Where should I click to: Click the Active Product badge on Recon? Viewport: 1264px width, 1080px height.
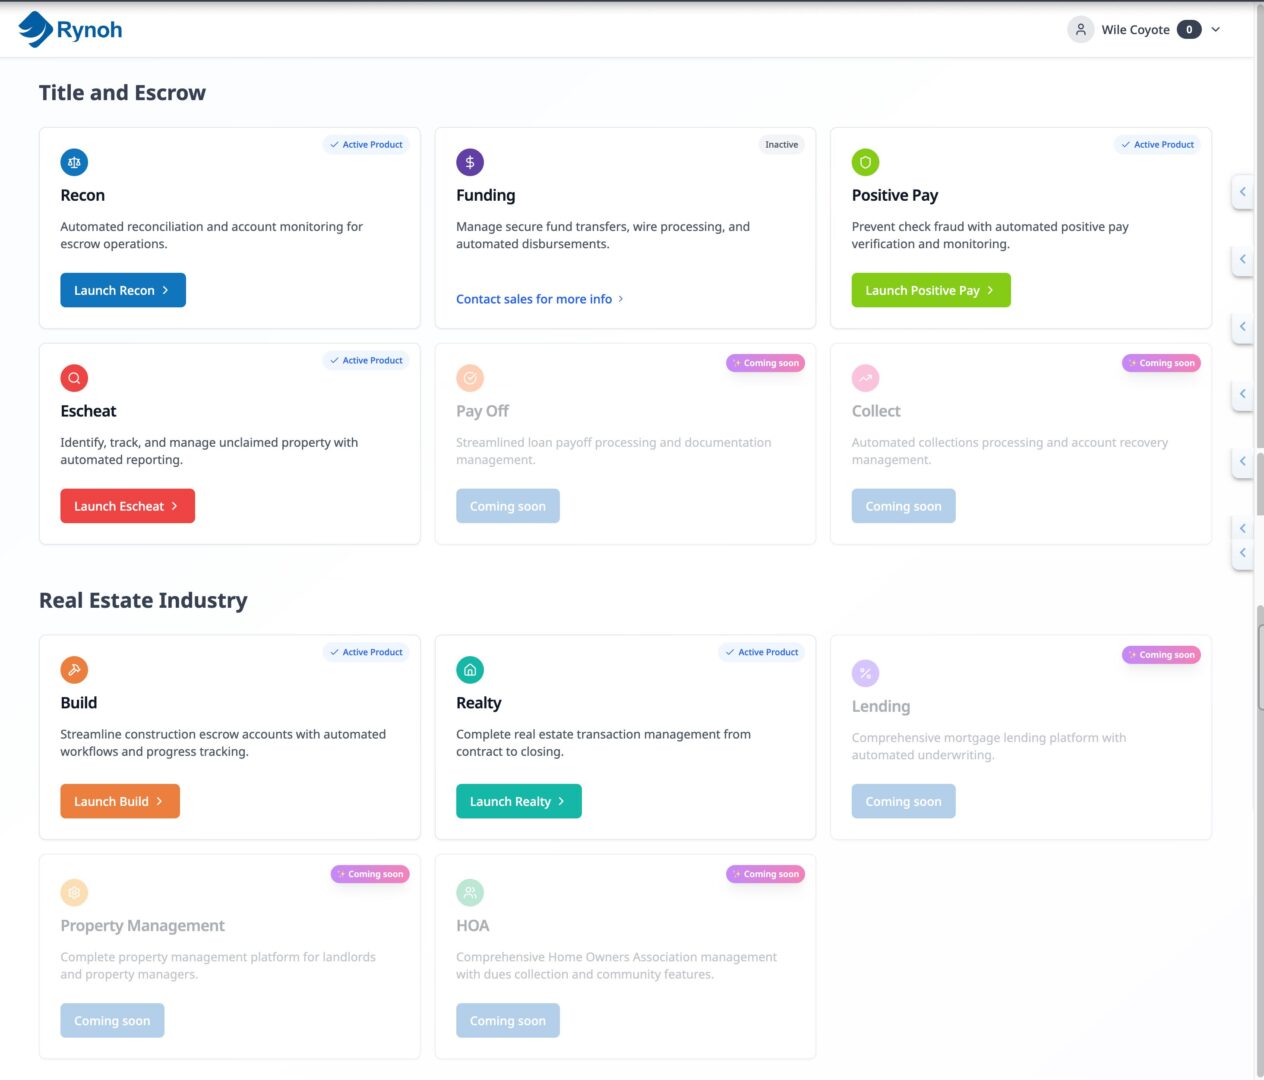[366, 145]
